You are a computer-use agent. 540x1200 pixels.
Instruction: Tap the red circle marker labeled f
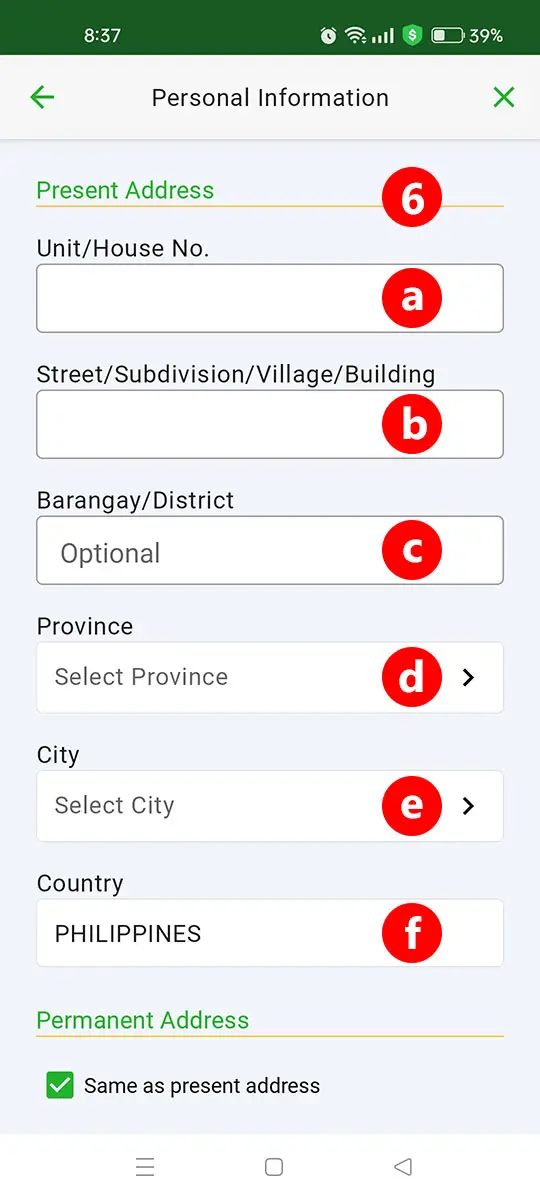(x=412, y=933)
